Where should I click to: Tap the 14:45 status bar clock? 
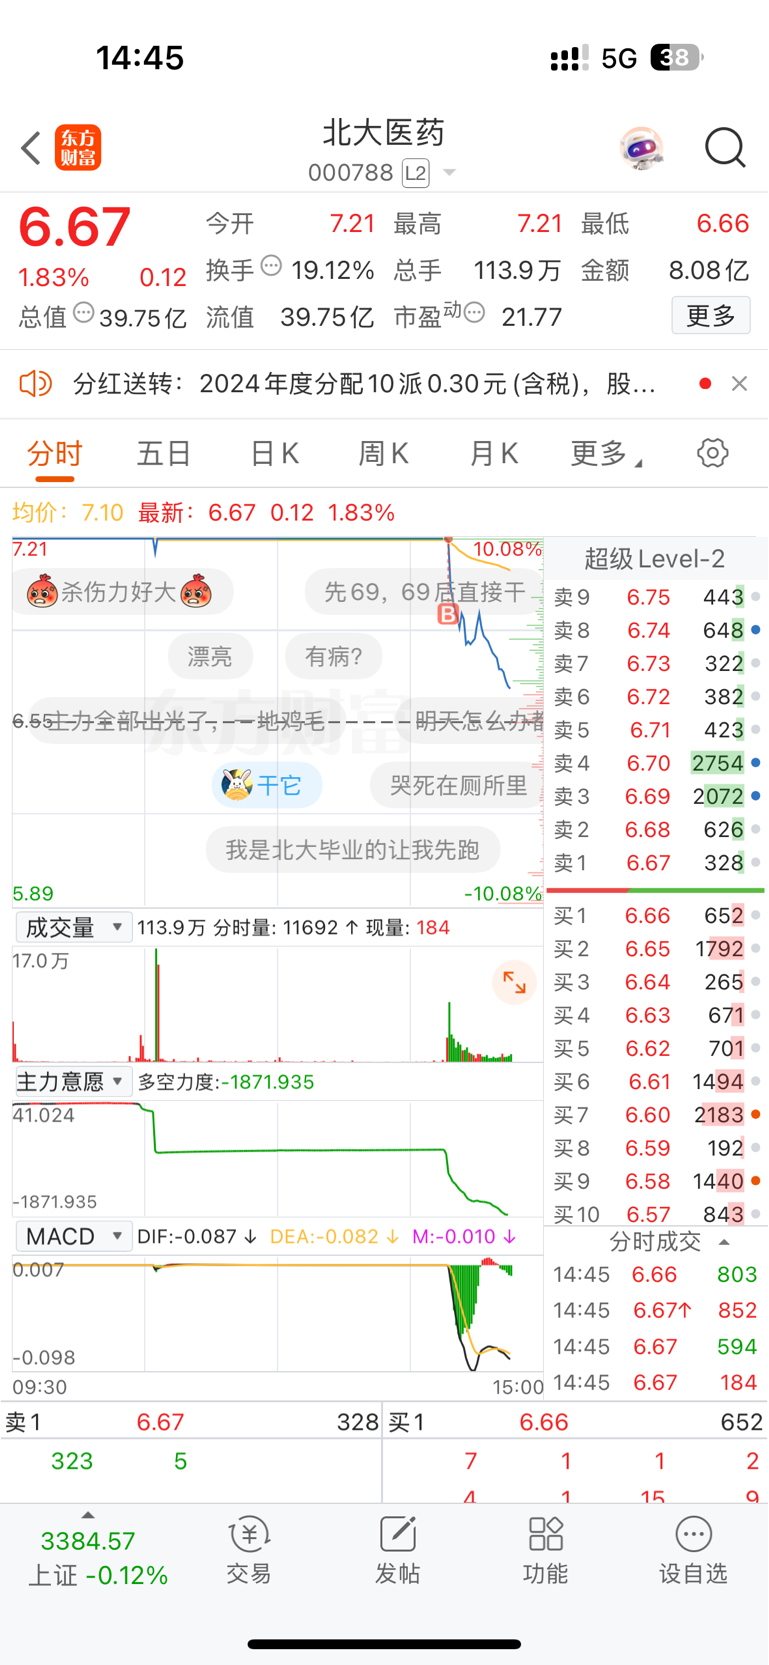pyautogui.click(x=140, y=58)
